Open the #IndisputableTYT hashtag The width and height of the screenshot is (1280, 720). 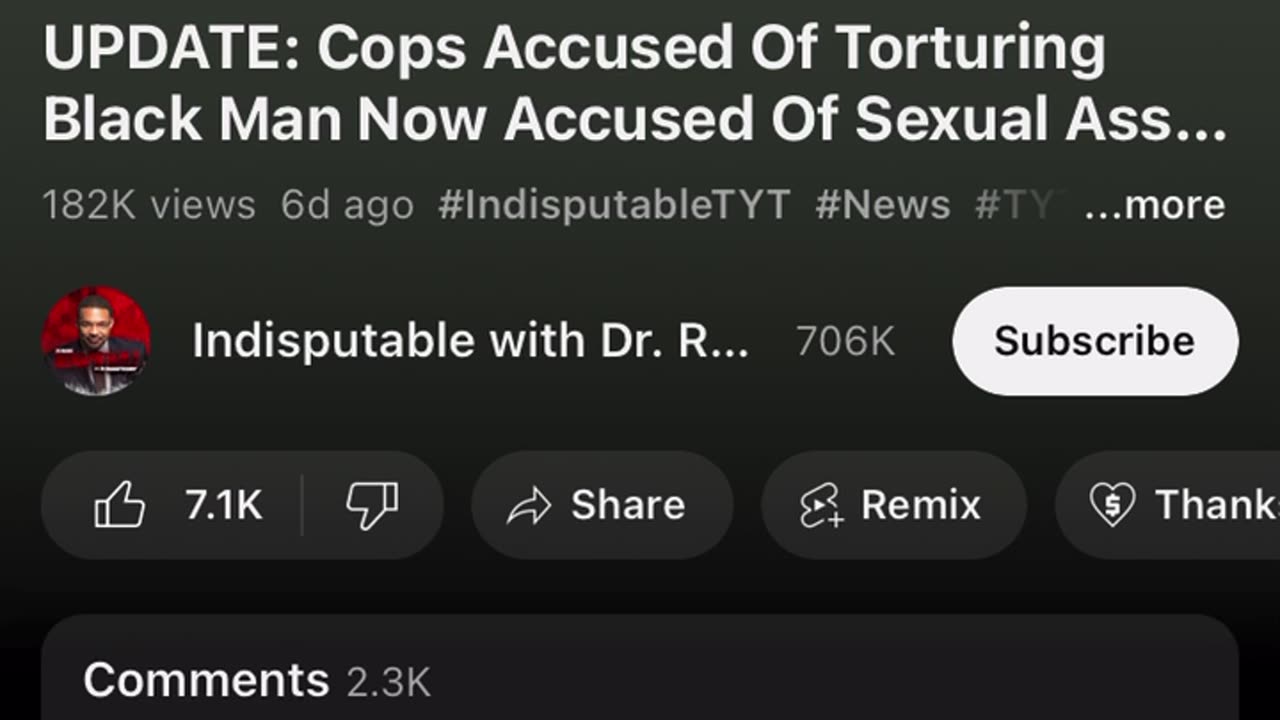pyautogui.click(x=614, y=205)
